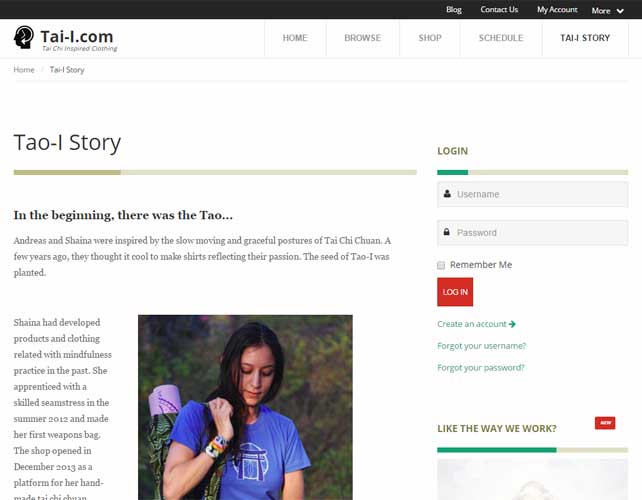This screenshot has height=500, width=642.
Task: Open the Contact Us link
Action: coord(499,9)
